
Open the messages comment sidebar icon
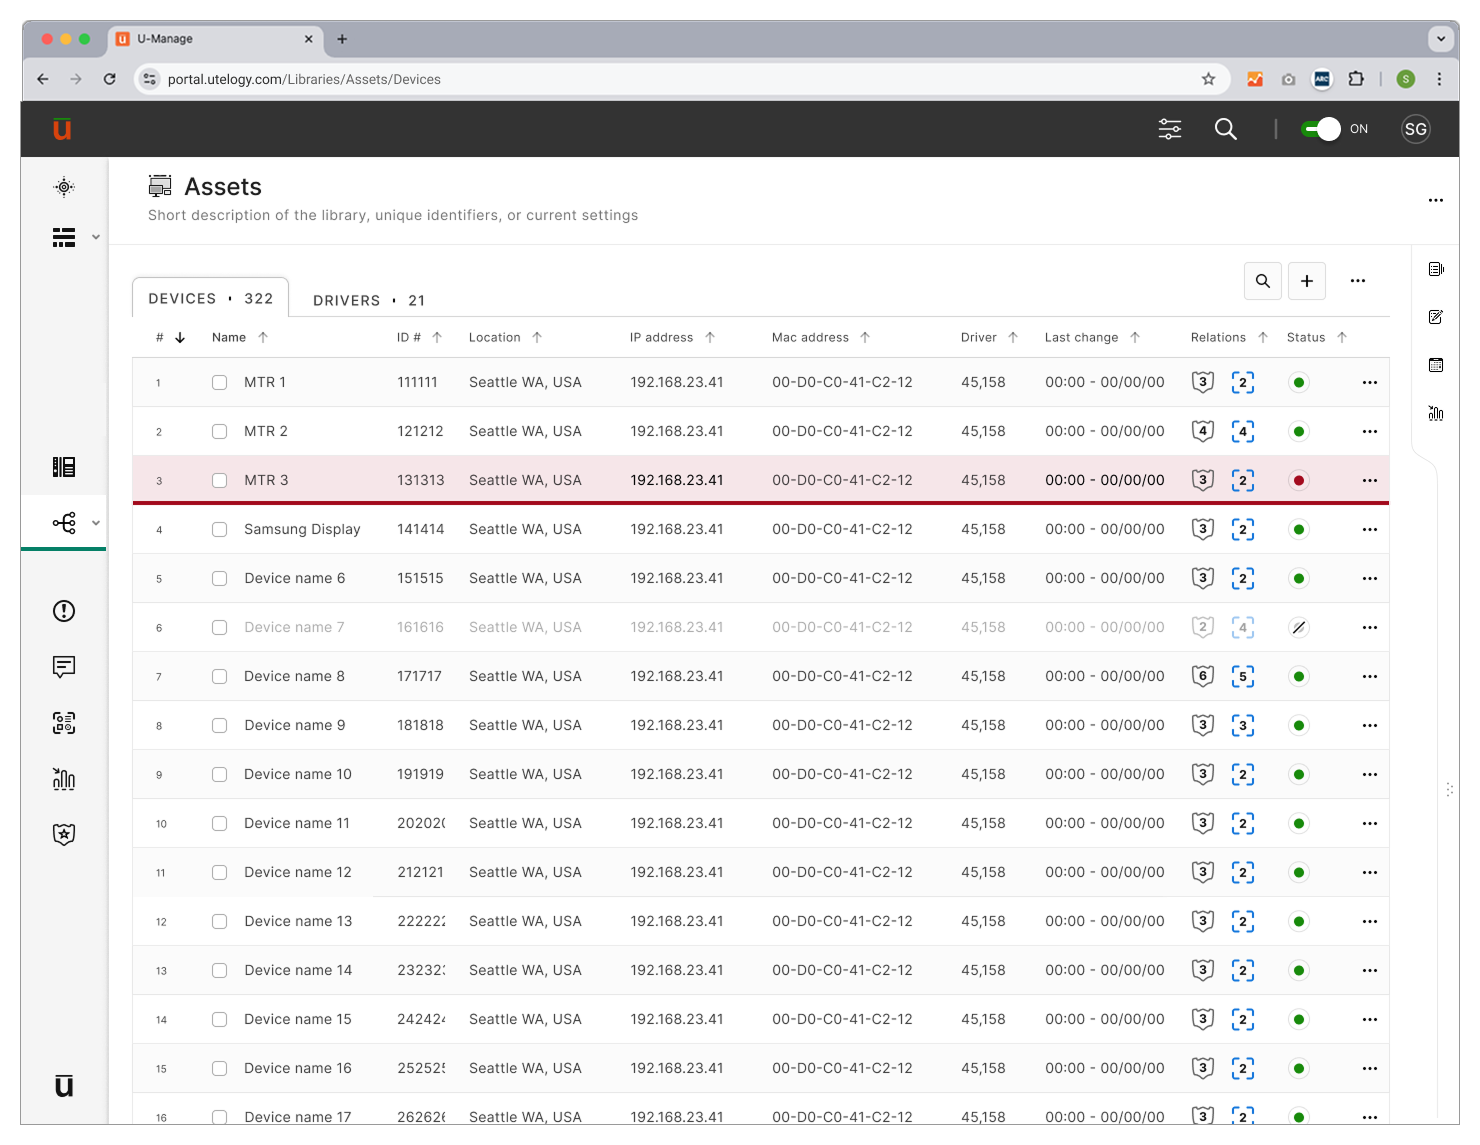click(64, 667)
